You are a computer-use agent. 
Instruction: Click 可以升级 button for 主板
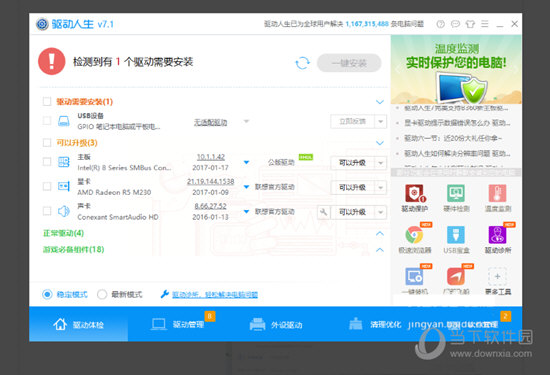pyautogui.click(x=353, y=163)
